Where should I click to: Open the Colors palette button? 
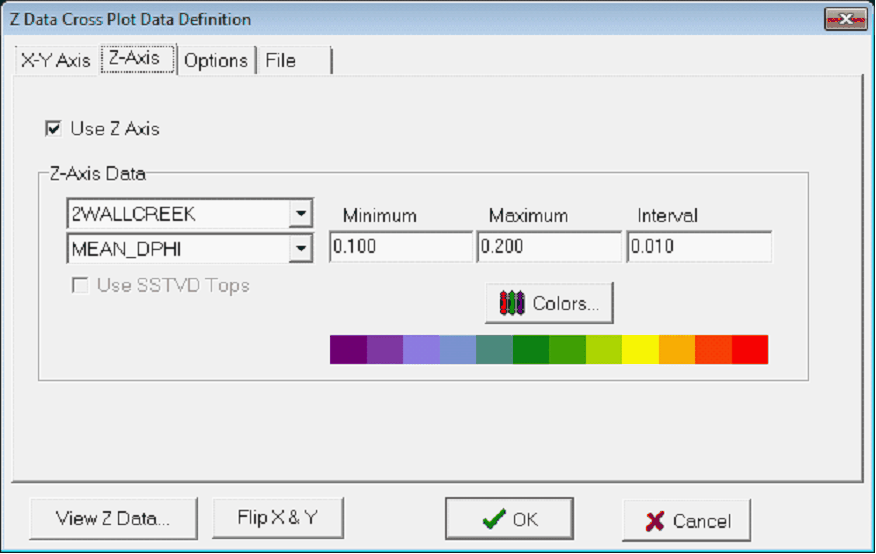pyautogui.click(x=549, y=304)
